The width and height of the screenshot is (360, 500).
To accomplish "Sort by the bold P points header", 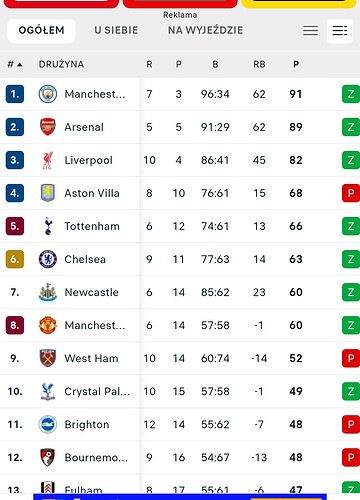I will (x=296, y=64).
